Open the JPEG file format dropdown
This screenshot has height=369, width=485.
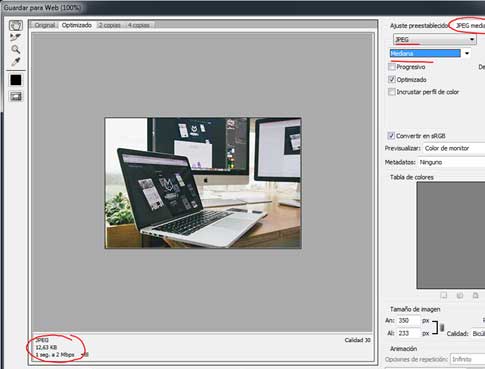coord(435,40)
